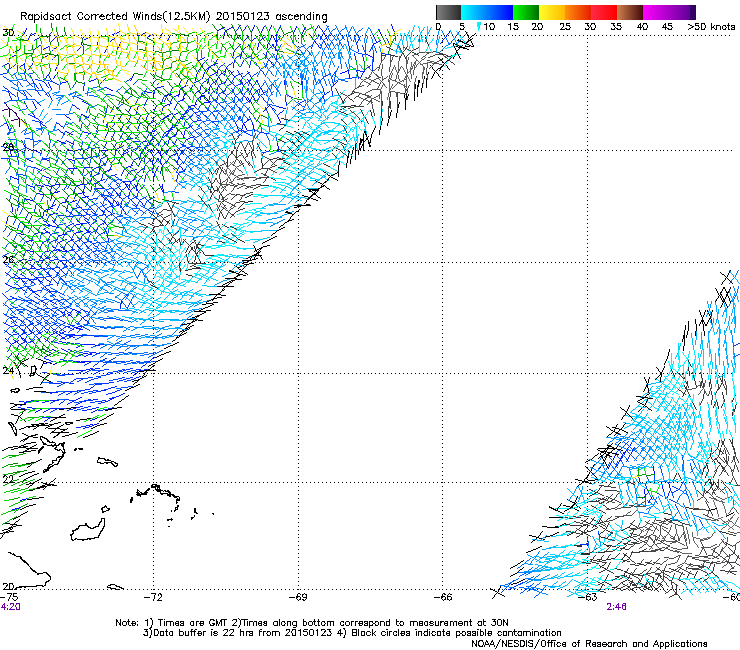Click the yellow 20-25 knots legend swatch
740x650 pixels.
(552, 12)
